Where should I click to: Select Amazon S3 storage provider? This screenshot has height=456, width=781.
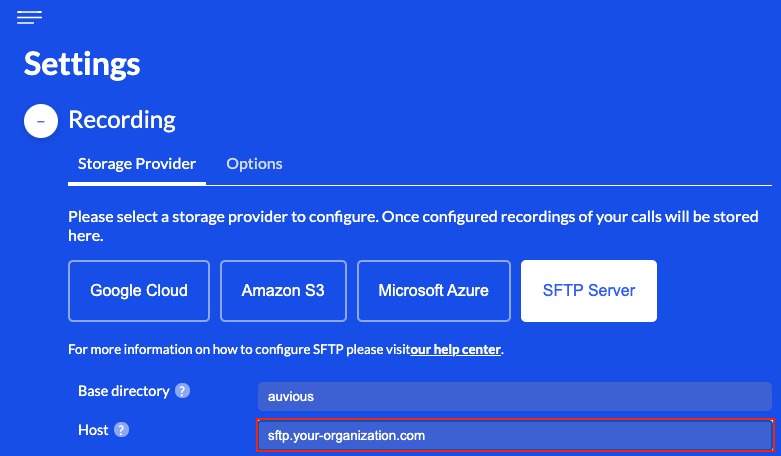(283, 291)
